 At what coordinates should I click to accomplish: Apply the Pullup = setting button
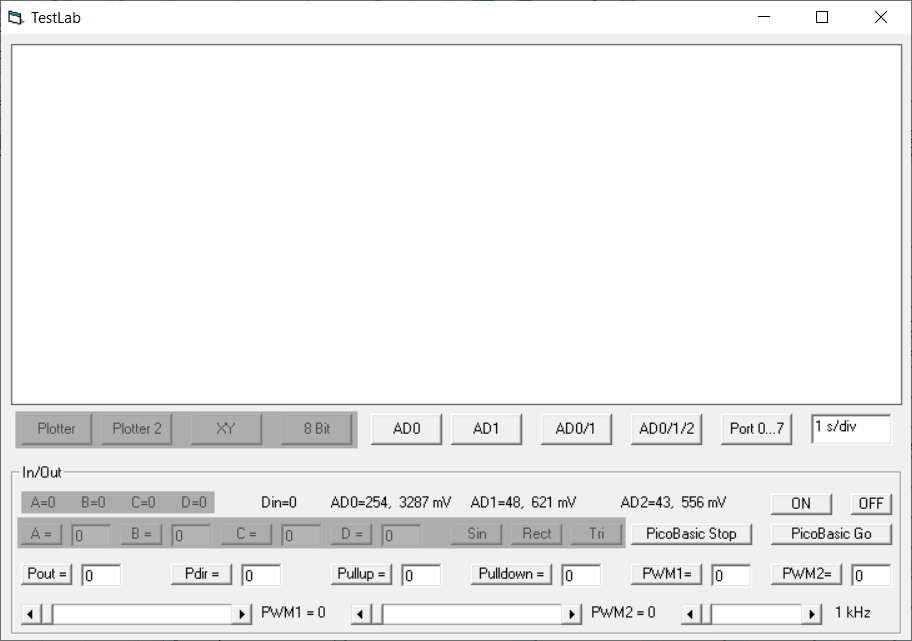[x=362, y=574]
